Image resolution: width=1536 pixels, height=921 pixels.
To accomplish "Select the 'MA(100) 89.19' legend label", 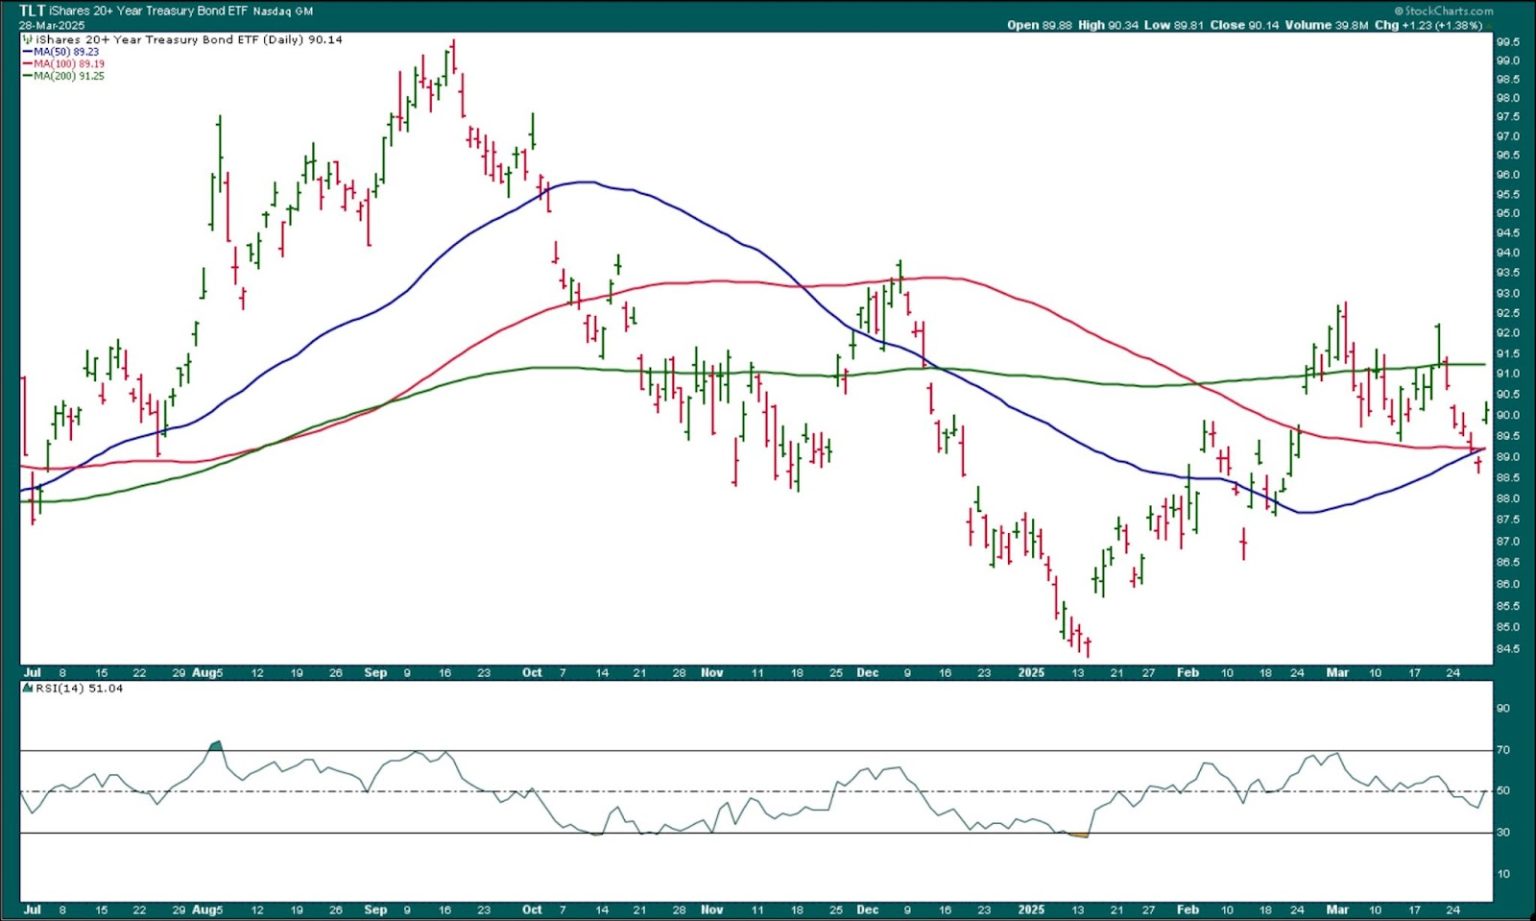I will click(x=69, y=64).
